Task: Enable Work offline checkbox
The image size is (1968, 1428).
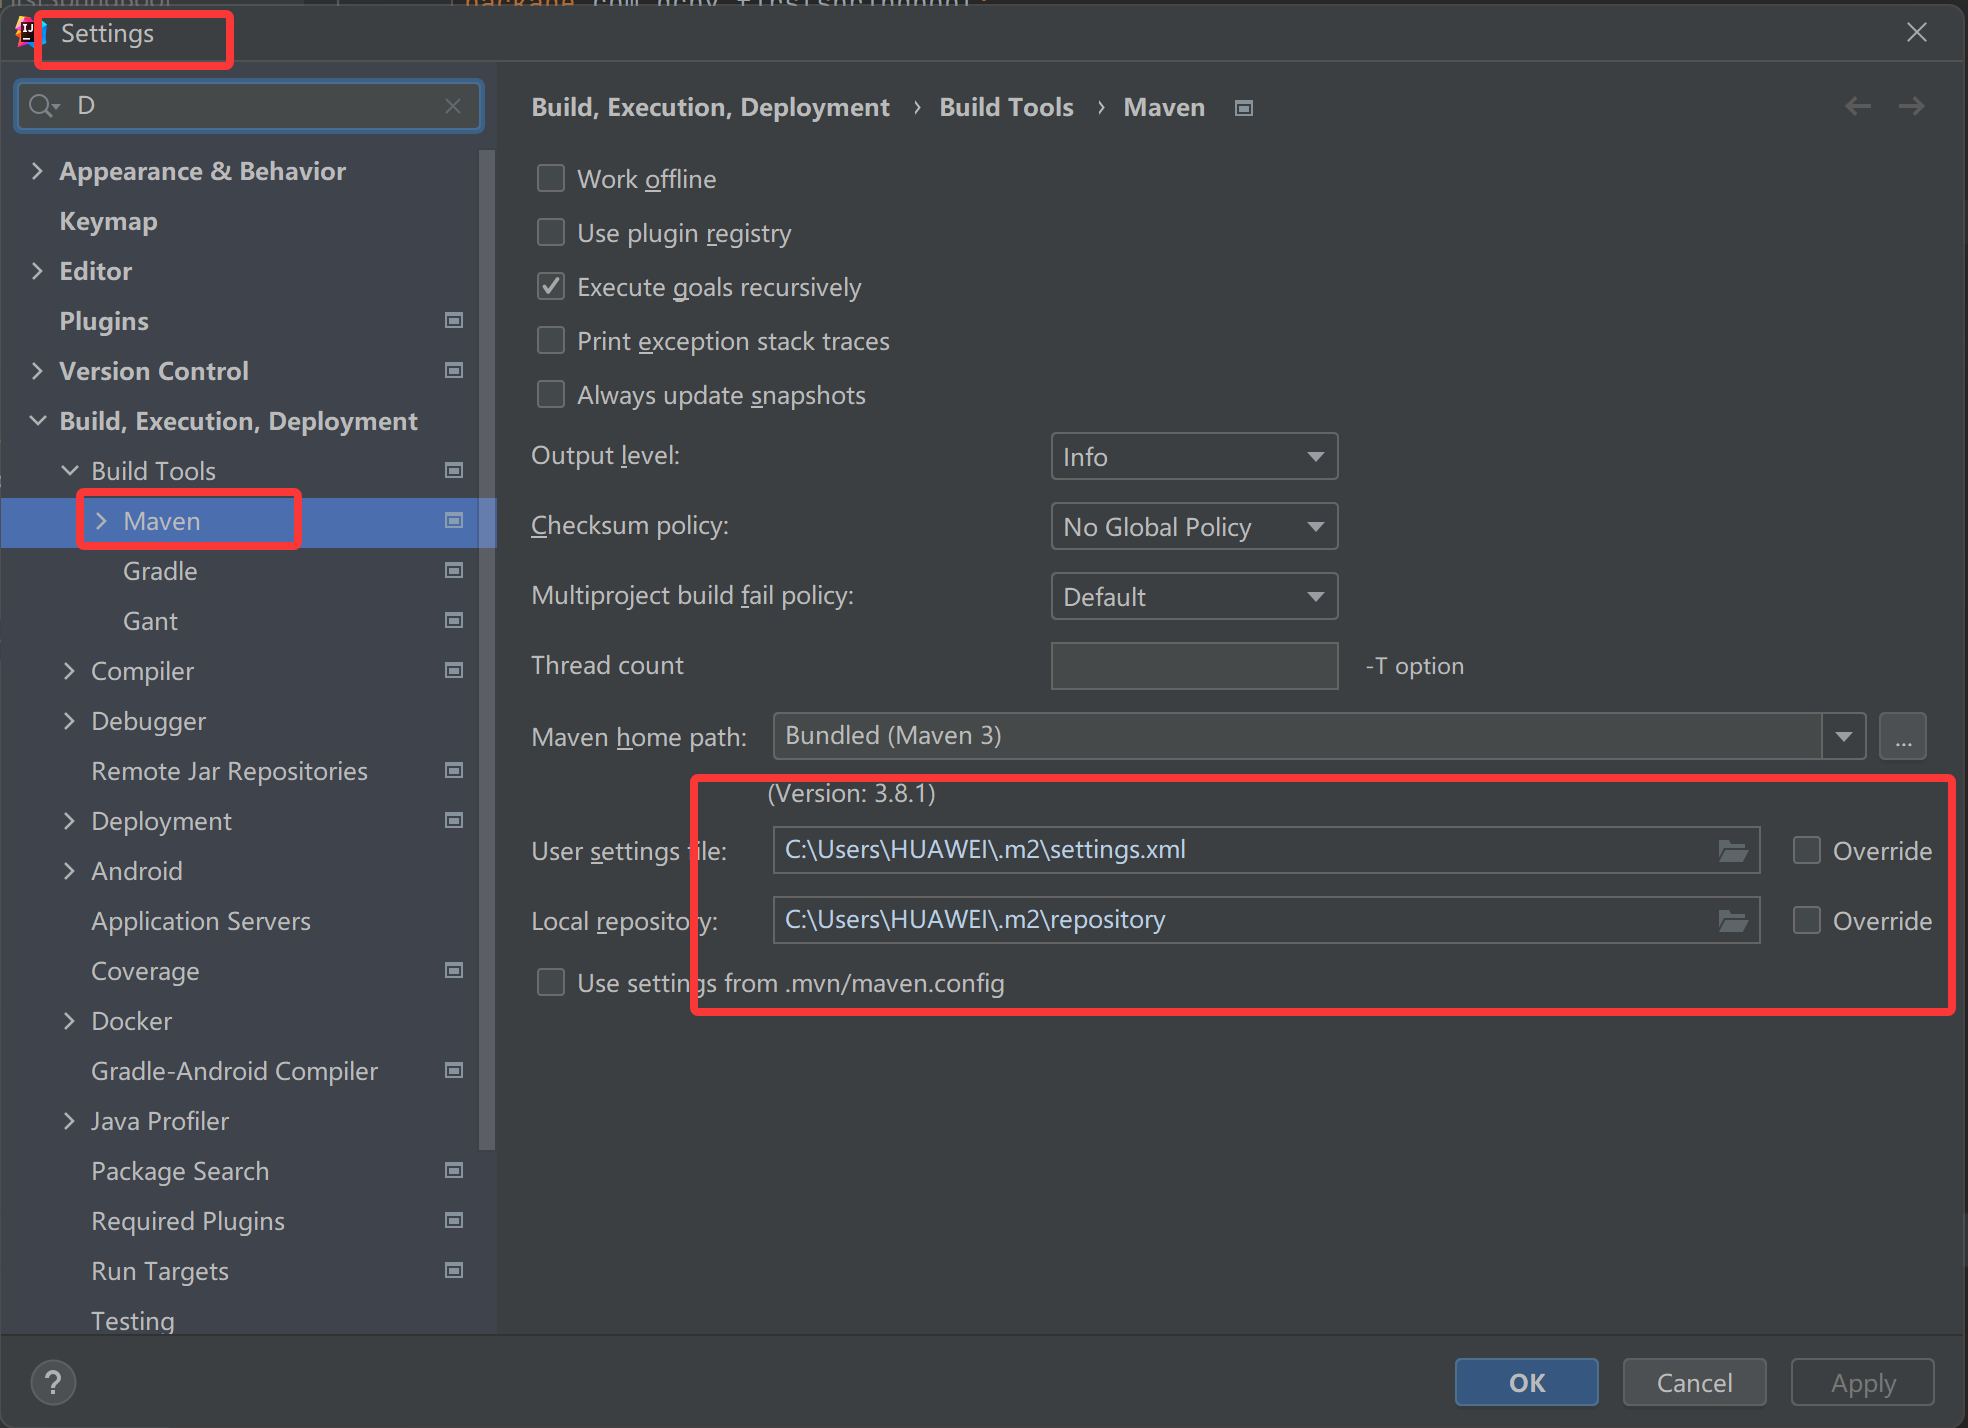Action: pyautogui.click(x=551, y=179)
